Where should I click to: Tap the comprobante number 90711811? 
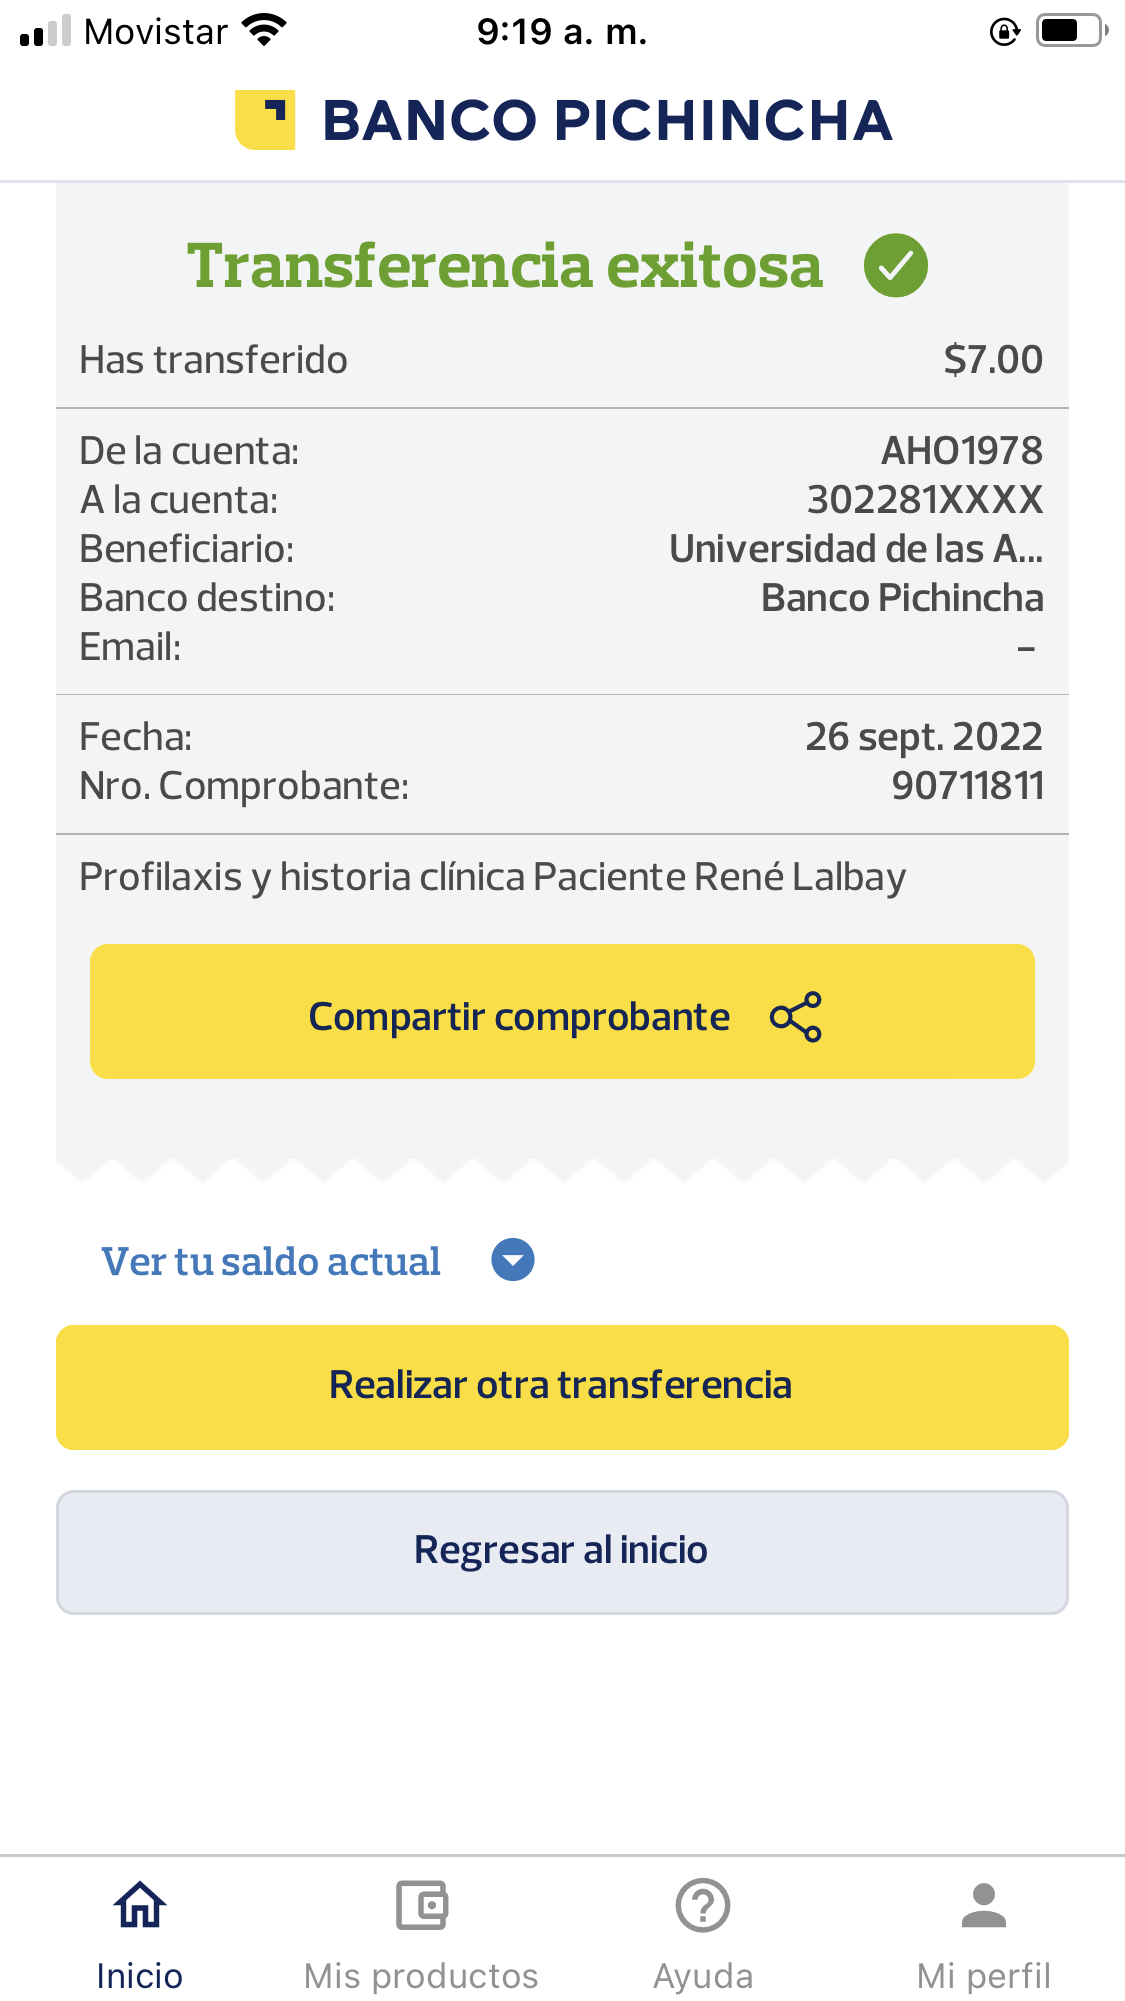[967, 786]
